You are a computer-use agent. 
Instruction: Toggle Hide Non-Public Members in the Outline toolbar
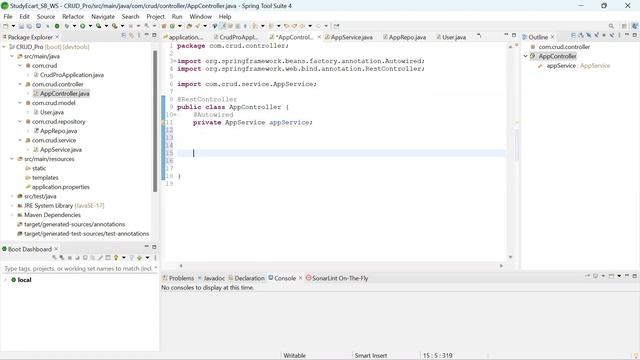pyautogui.click(x=604, y=36)
